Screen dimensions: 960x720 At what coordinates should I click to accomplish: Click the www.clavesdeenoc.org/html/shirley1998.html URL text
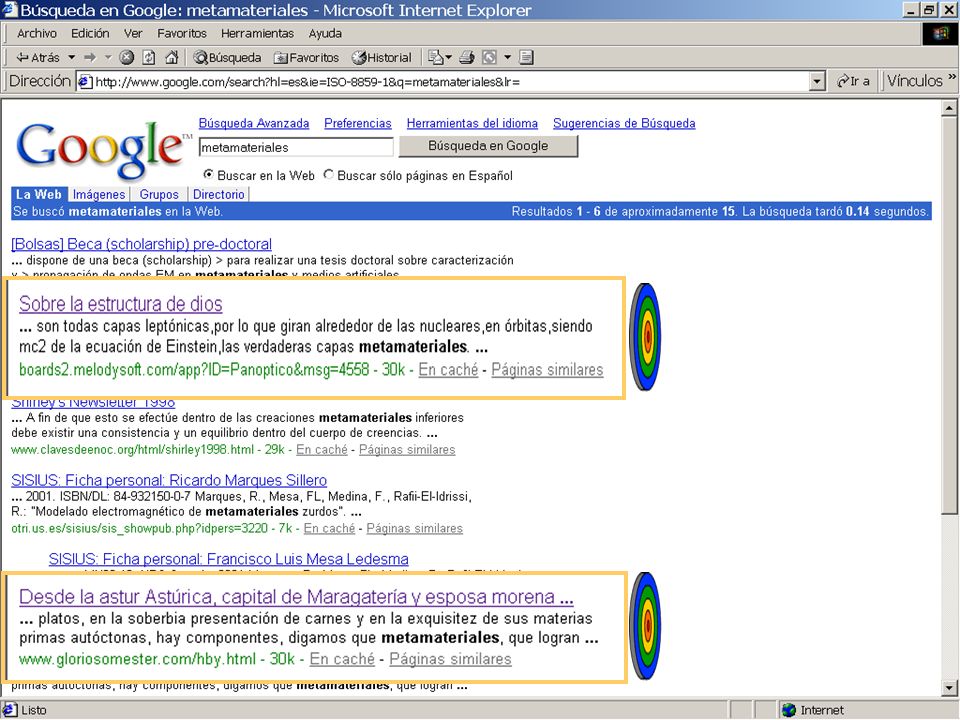pos(132,449)
